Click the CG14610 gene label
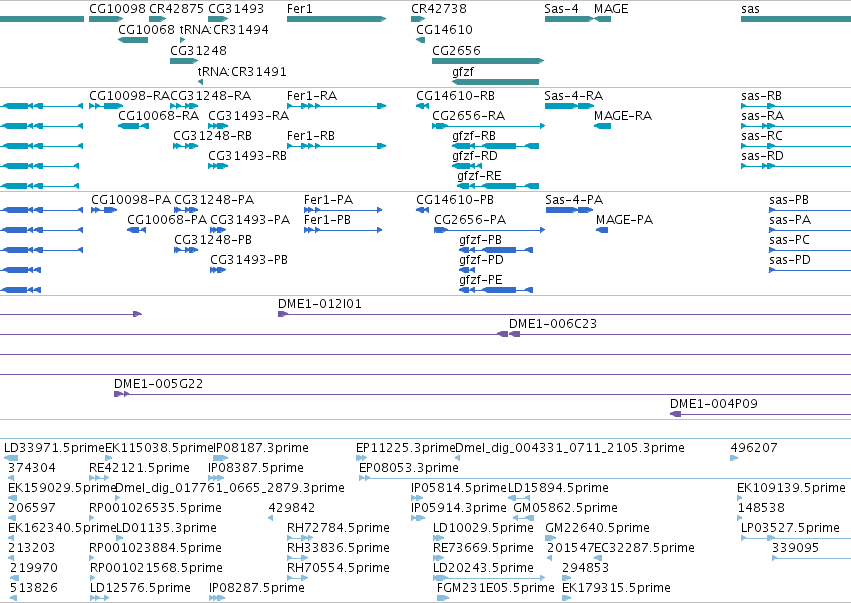 [x=444, y=29]
